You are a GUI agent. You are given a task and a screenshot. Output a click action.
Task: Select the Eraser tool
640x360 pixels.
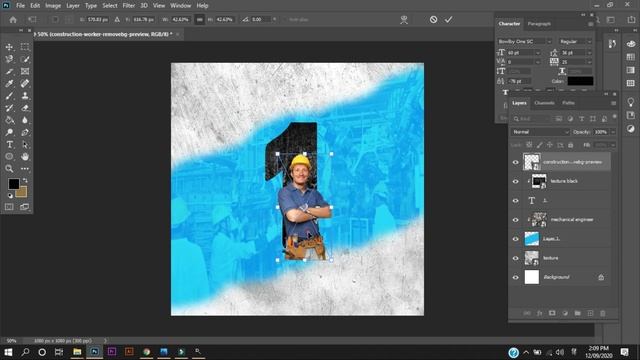(25, 108)
